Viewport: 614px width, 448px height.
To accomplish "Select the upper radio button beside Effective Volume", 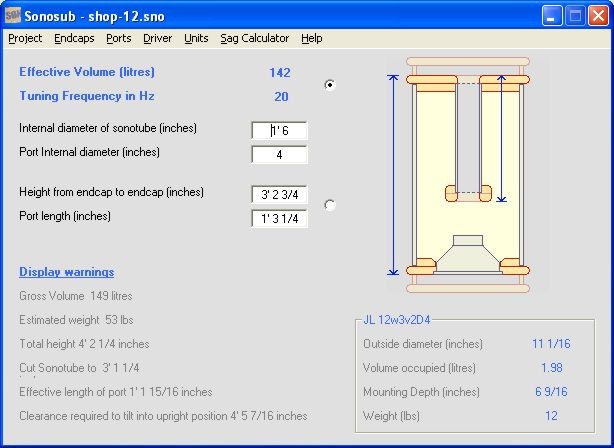I will (x=330, y=85).
